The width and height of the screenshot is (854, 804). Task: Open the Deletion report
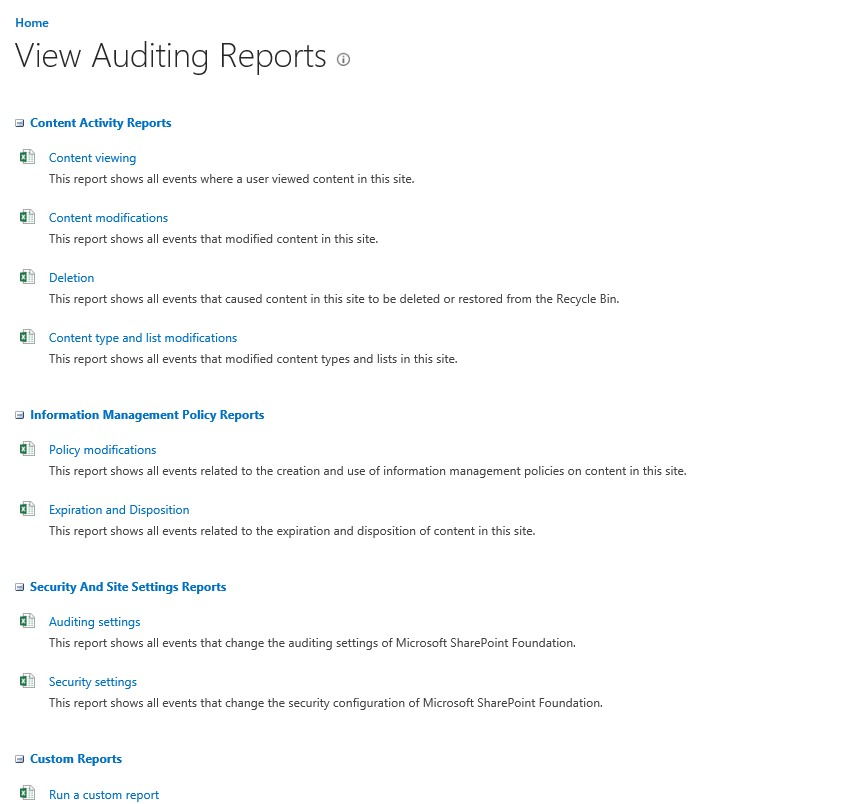point(71,277)
